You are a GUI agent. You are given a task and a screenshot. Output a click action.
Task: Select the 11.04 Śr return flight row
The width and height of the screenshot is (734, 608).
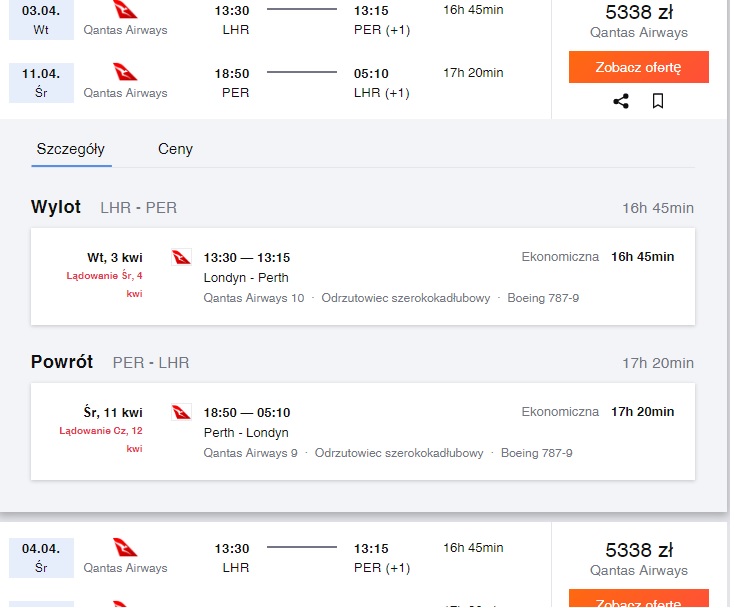click(276, 83)
